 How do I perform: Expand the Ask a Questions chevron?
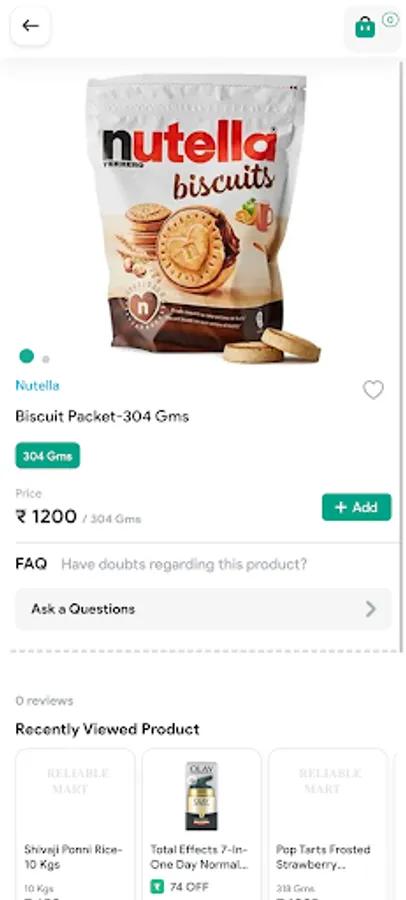point(371,609)
